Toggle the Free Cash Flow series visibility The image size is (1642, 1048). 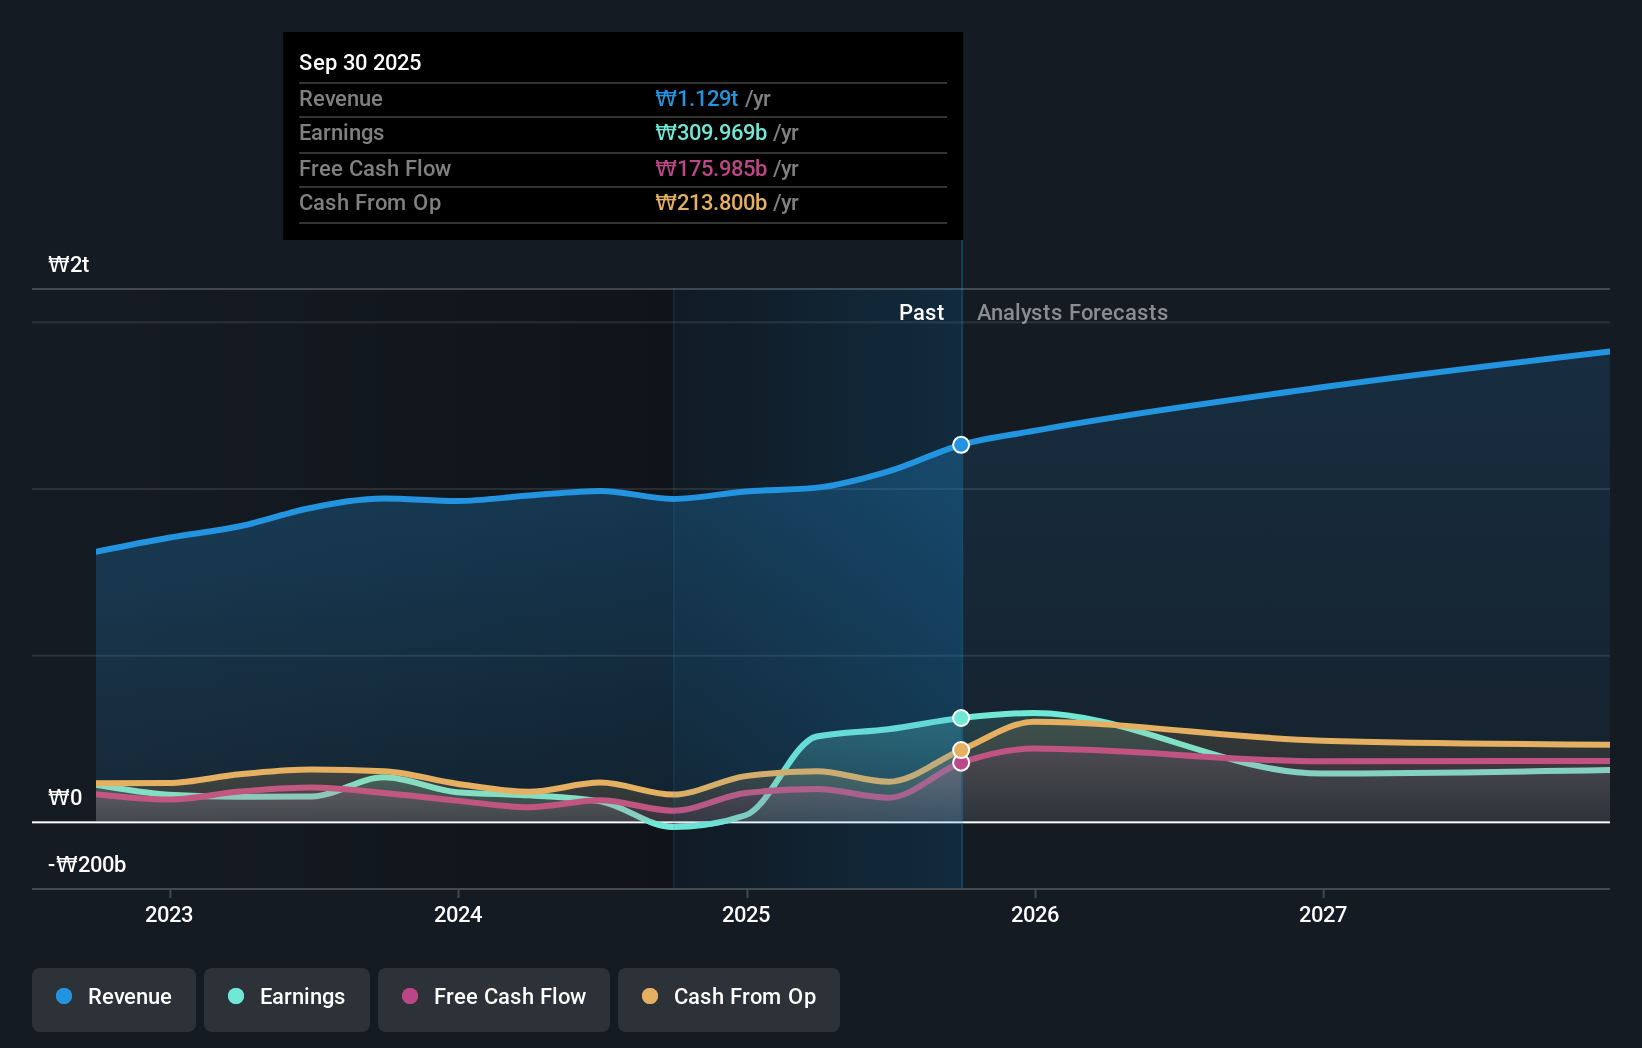click(x=493, y=997)
